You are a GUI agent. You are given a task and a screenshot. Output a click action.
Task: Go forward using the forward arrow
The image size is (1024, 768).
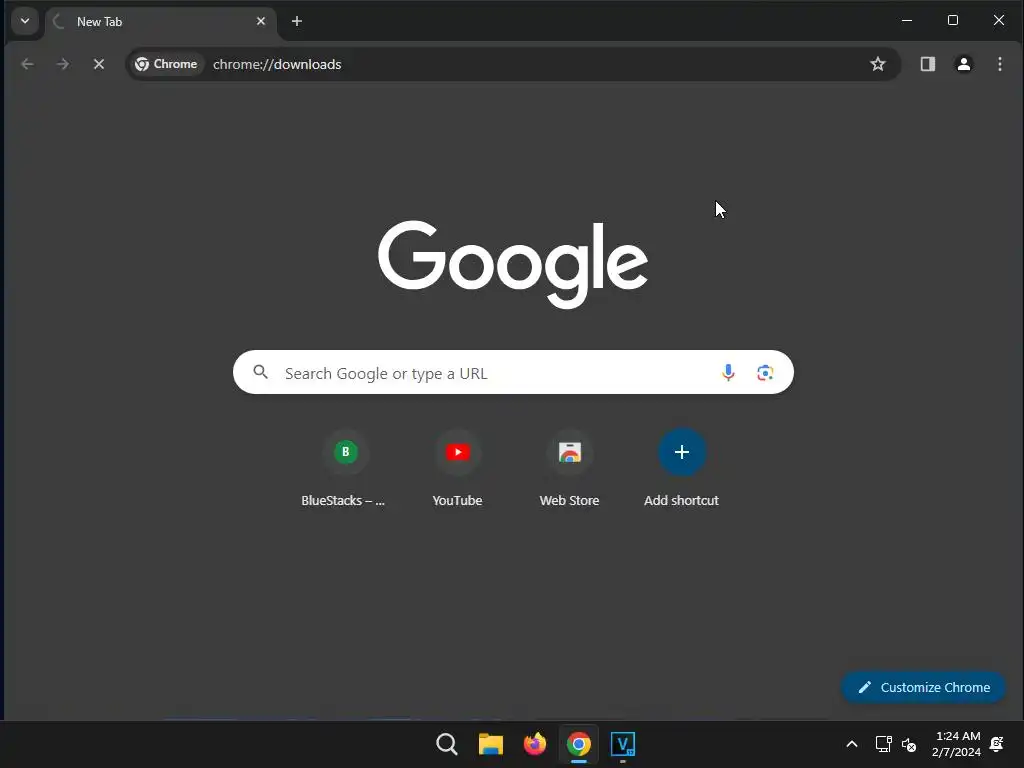coord(63,64)
